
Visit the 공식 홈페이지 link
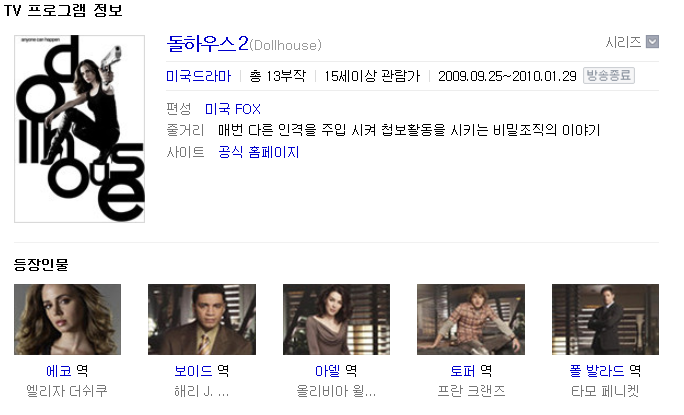[x=259, y=152]
